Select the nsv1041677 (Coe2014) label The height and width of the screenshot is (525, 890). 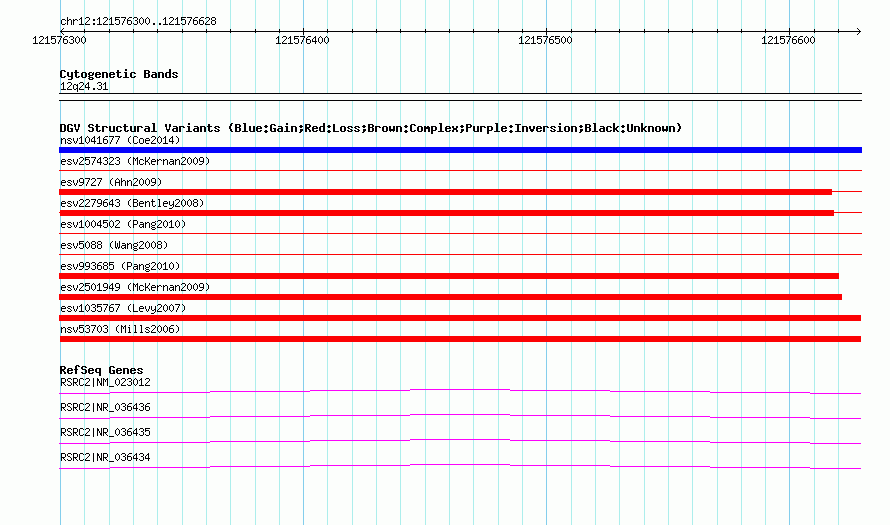(120, 140)
